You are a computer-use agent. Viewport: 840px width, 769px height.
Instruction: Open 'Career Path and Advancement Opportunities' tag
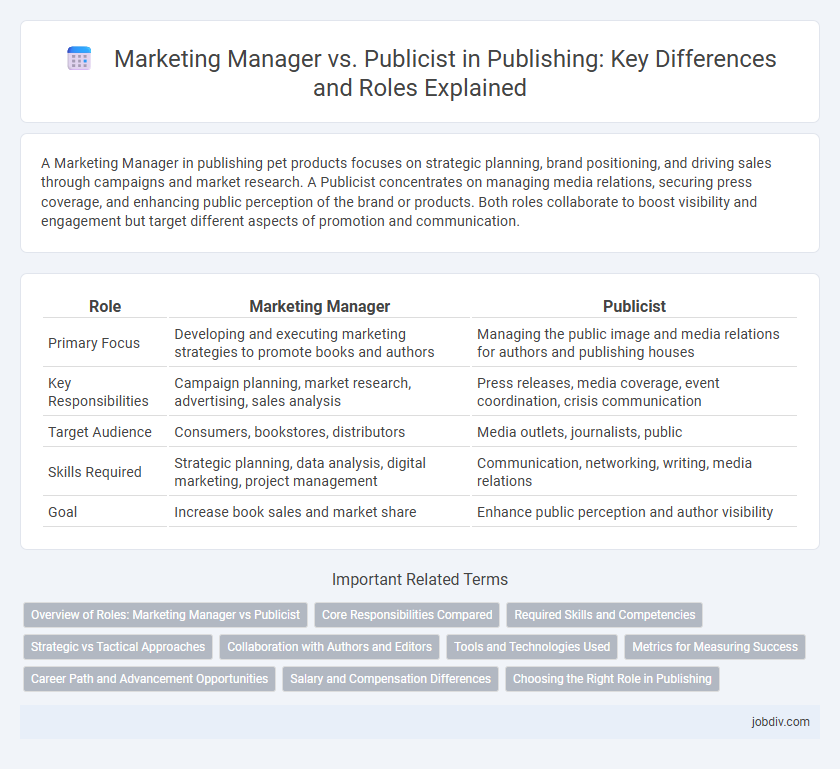click(x=149, y=678)
